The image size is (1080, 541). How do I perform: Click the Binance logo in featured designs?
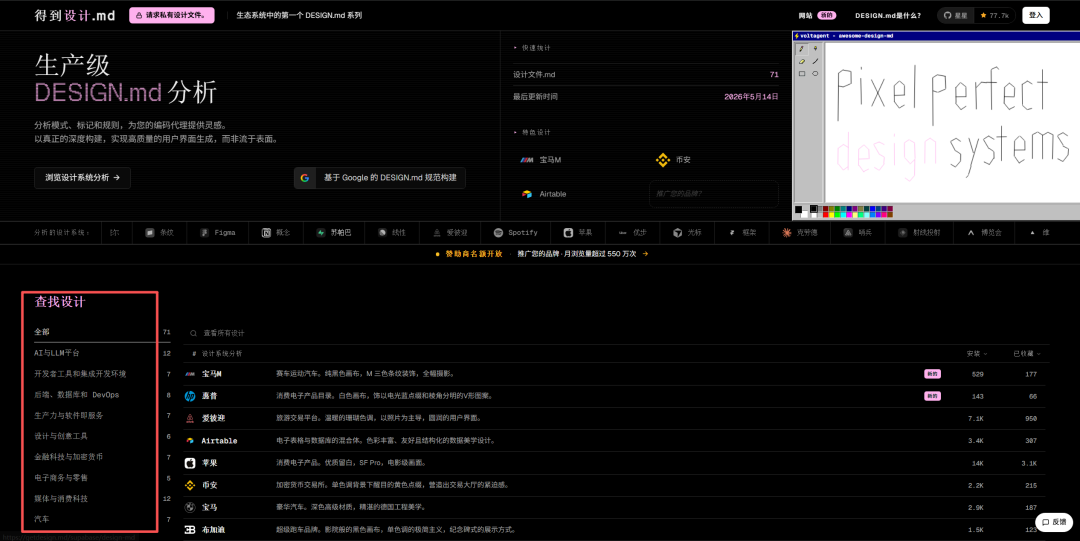coord(663,160)
